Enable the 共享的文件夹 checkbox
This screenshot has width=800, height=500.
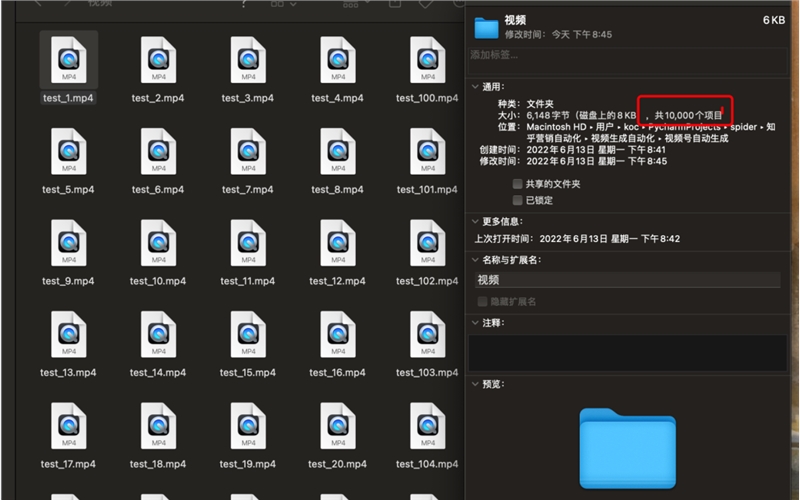click(x=517, y=184)
